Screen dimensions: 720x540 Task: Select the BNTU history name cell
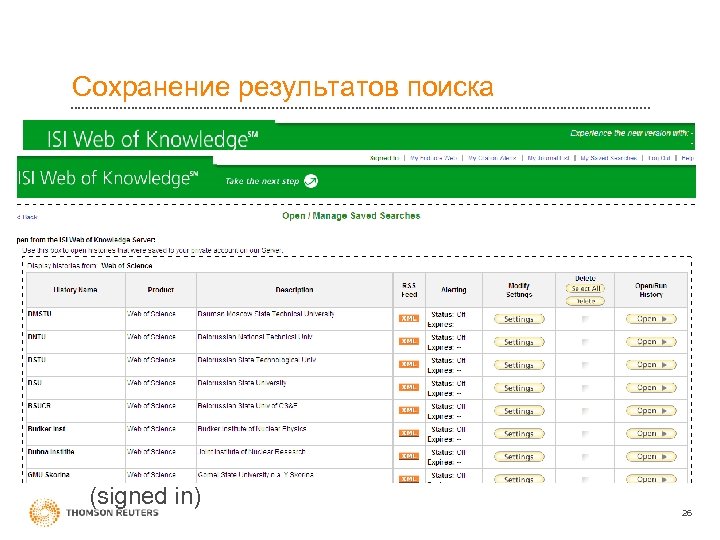point(76,342)
